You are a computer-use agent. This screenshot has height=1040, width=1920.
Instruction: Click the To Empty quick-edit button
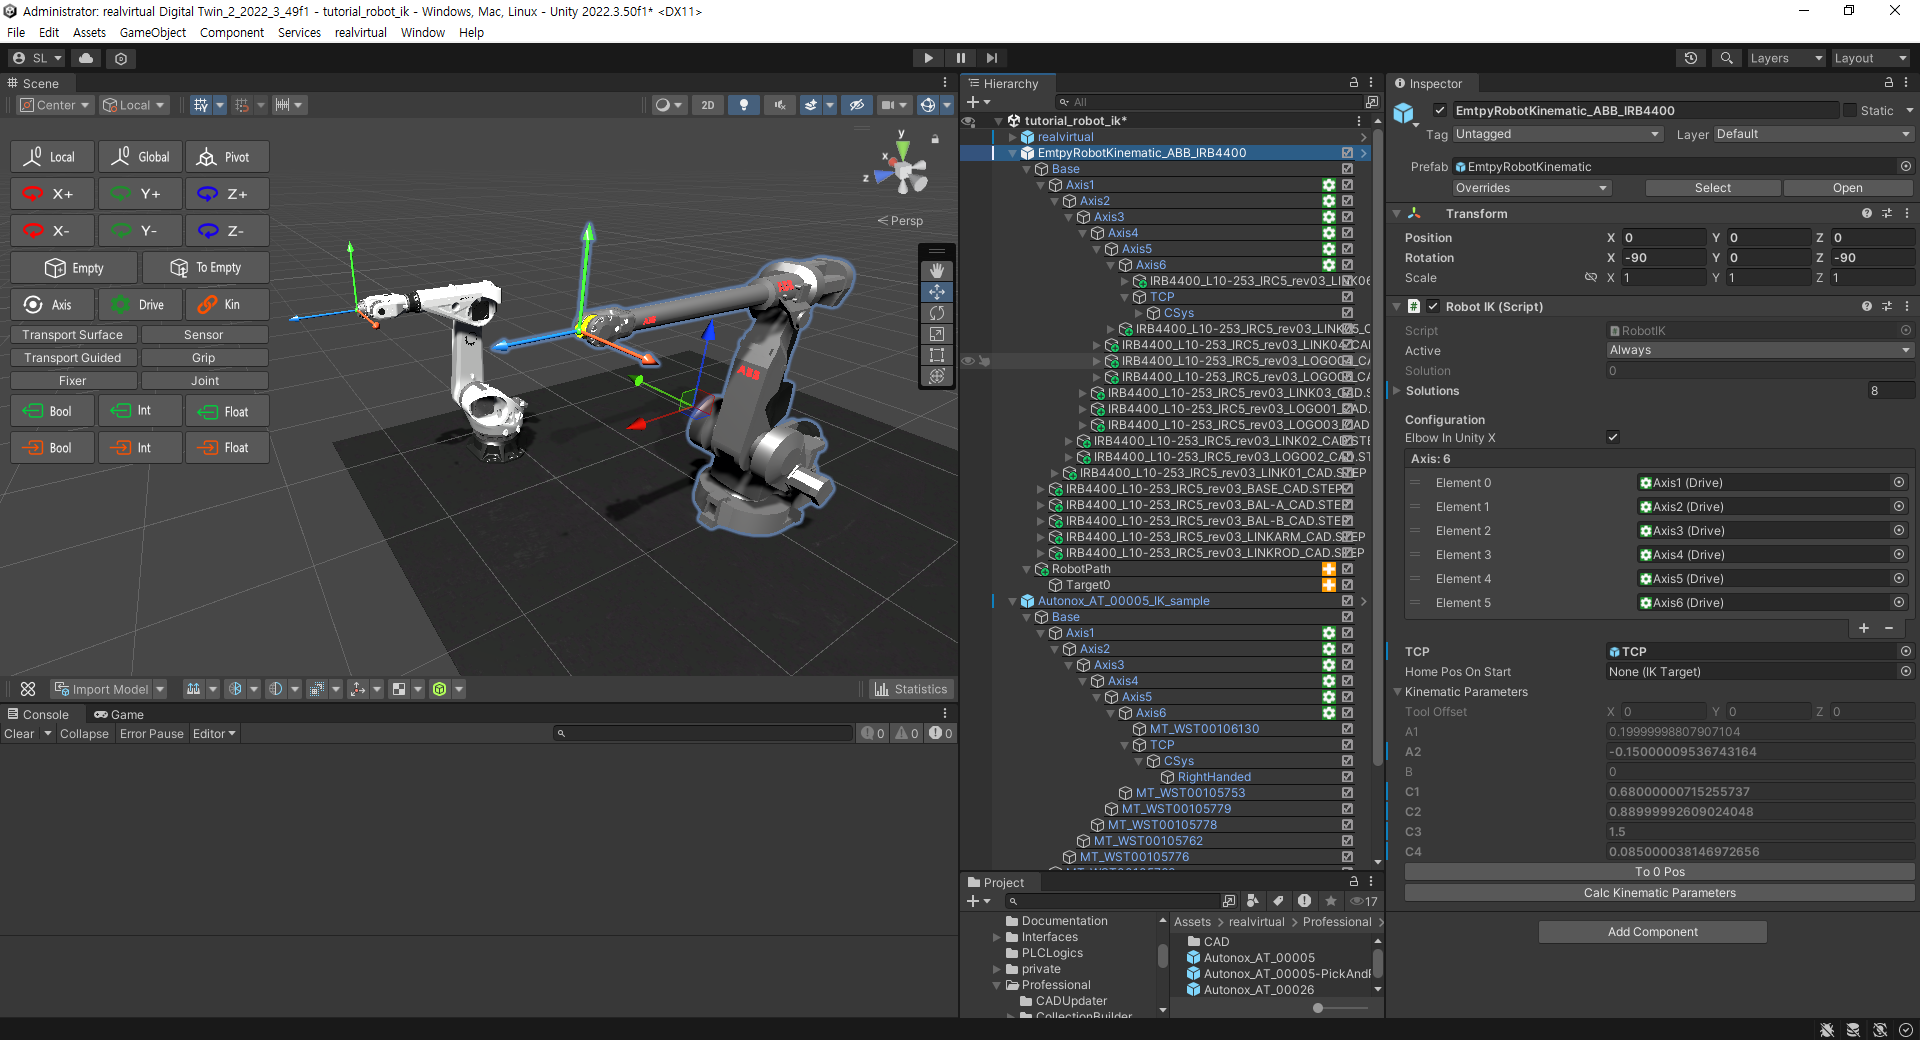(205, 268)
